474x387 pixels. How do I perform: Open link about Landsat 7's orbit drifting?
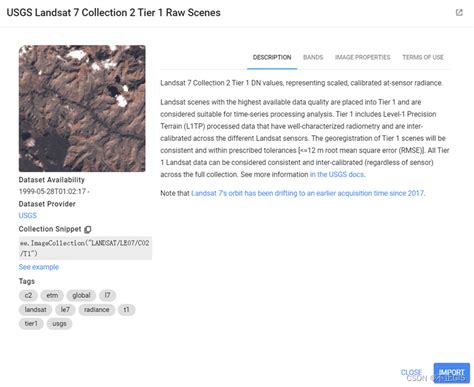(308, 193)
